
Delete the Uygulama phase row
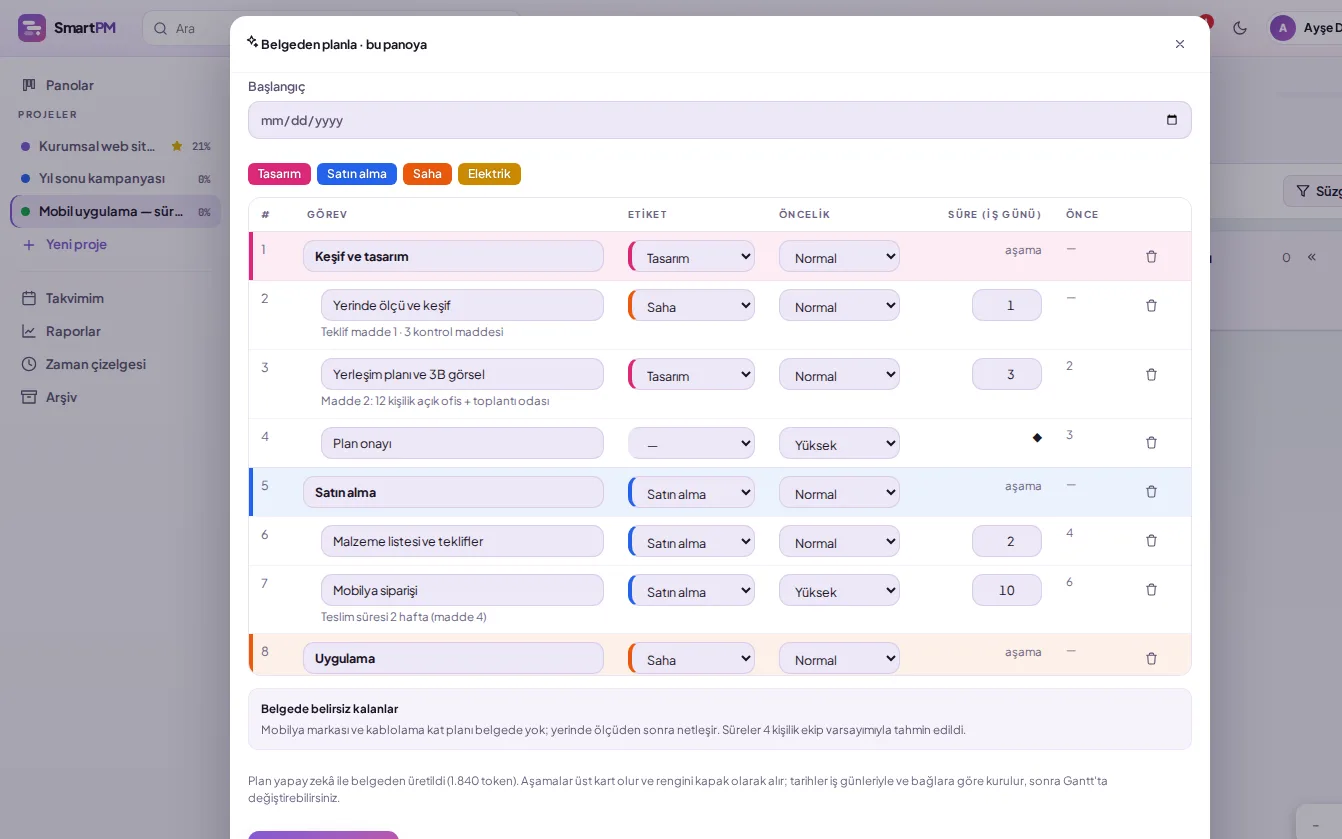1151,659
